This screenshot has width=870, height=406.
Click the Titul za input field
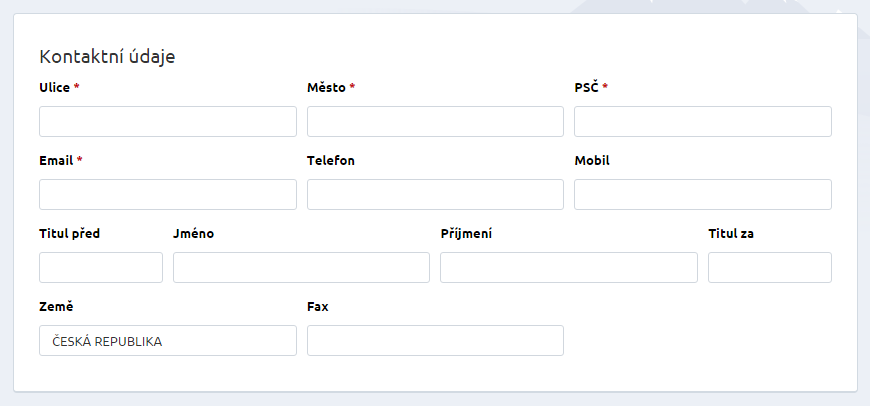pos(769,267)
